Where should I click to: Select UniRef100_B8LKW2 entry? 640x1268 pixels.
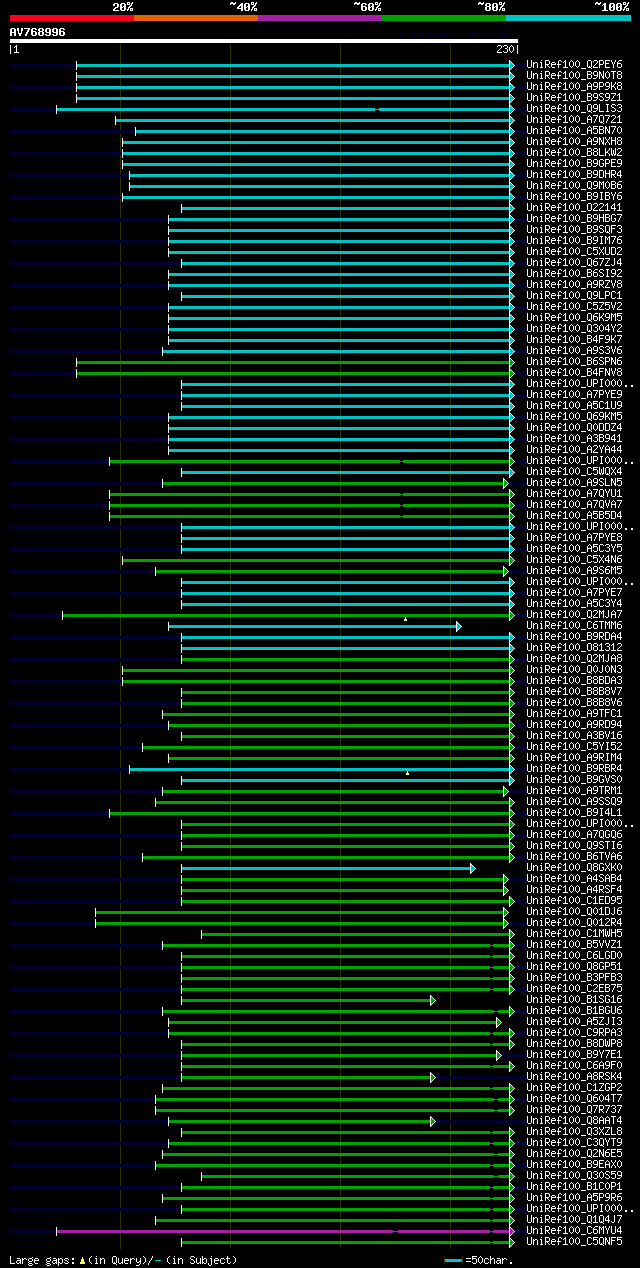click(x=574, y=153)
